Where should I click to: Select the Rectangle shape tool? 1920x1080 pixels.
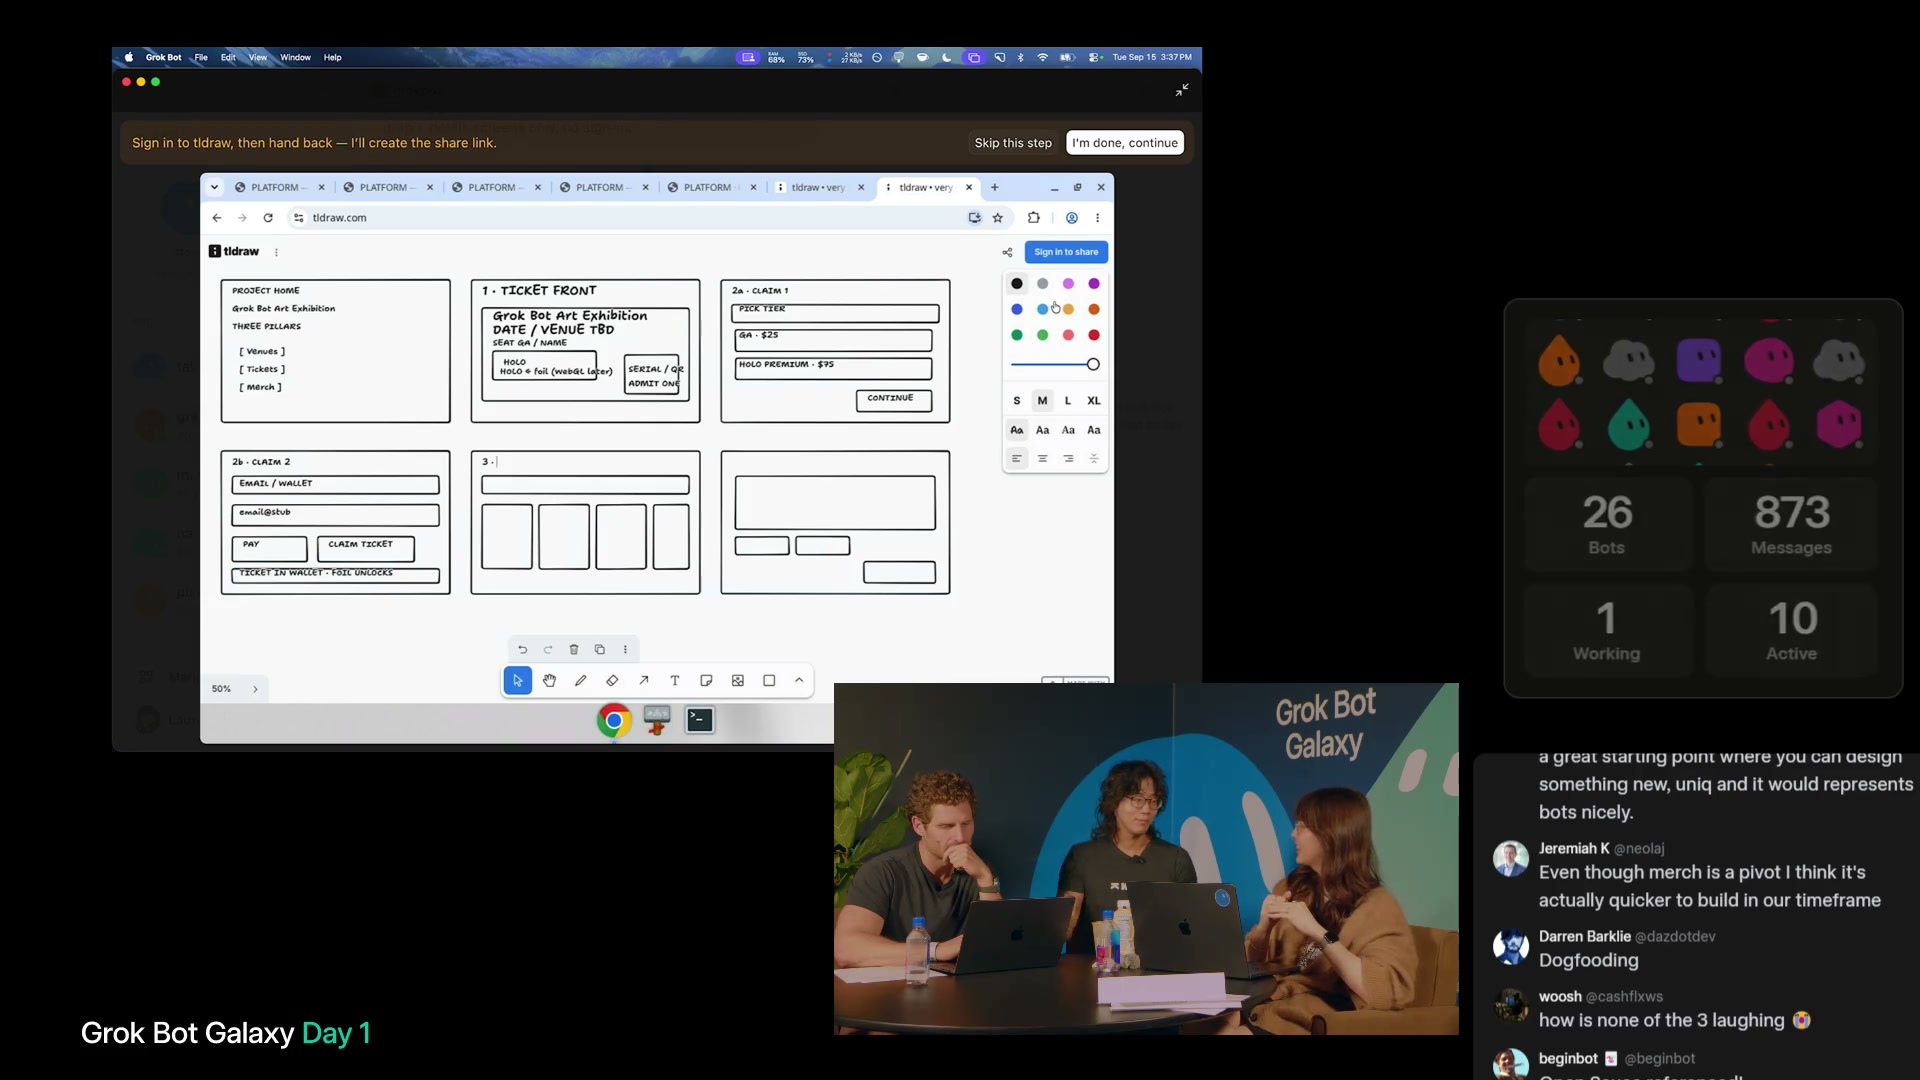point(769,681)
